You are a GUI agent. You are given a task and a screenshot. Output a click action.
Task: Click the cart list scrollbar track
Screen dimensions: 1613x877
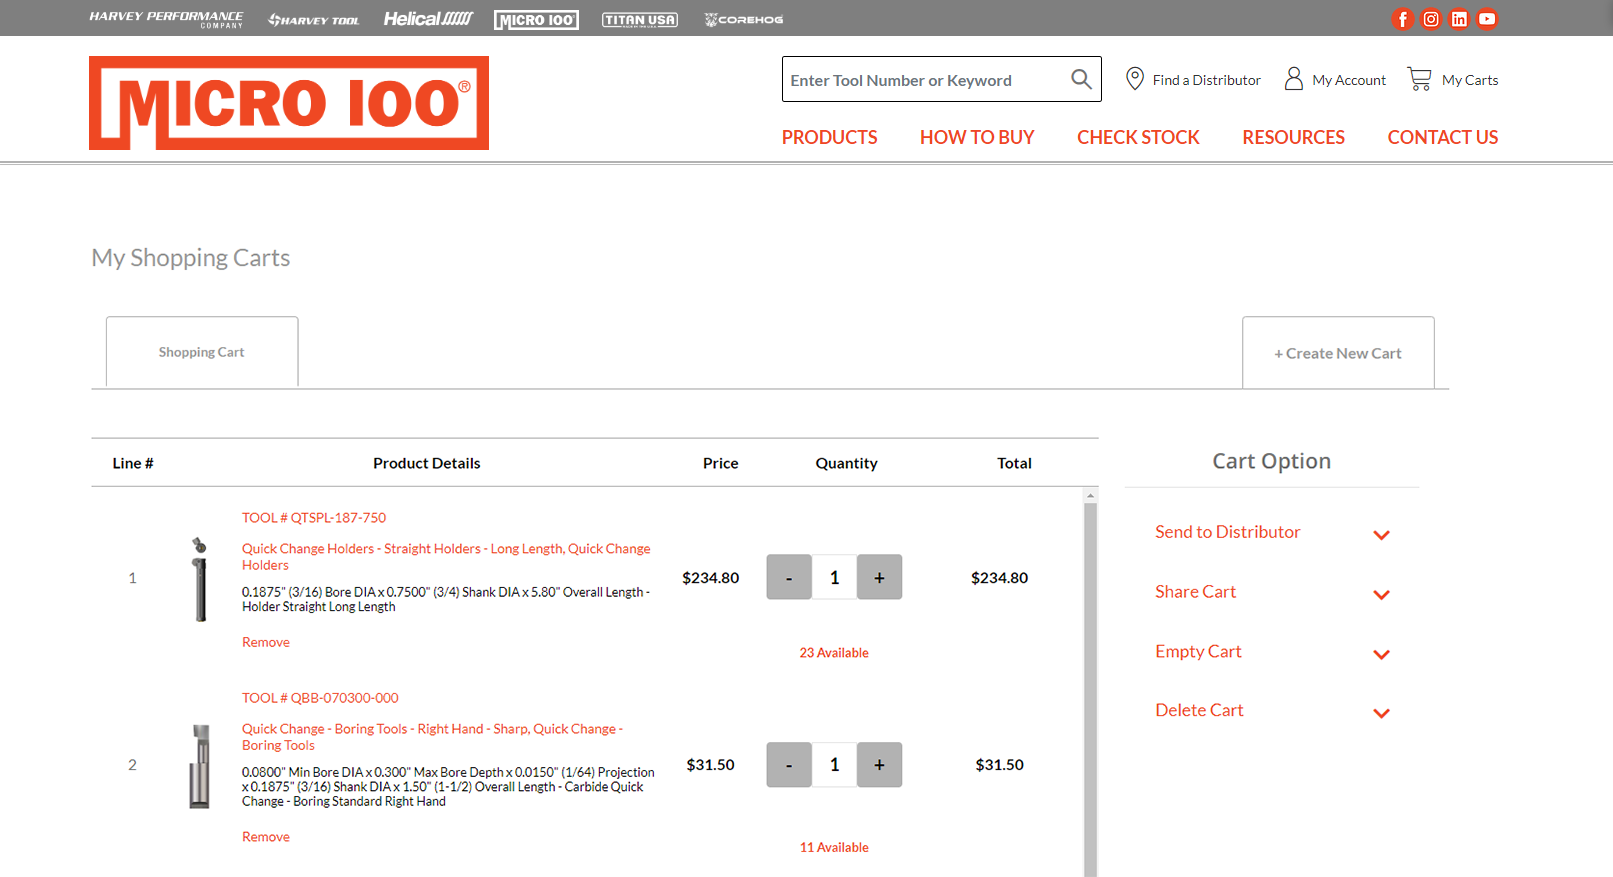pos(1091,690)
